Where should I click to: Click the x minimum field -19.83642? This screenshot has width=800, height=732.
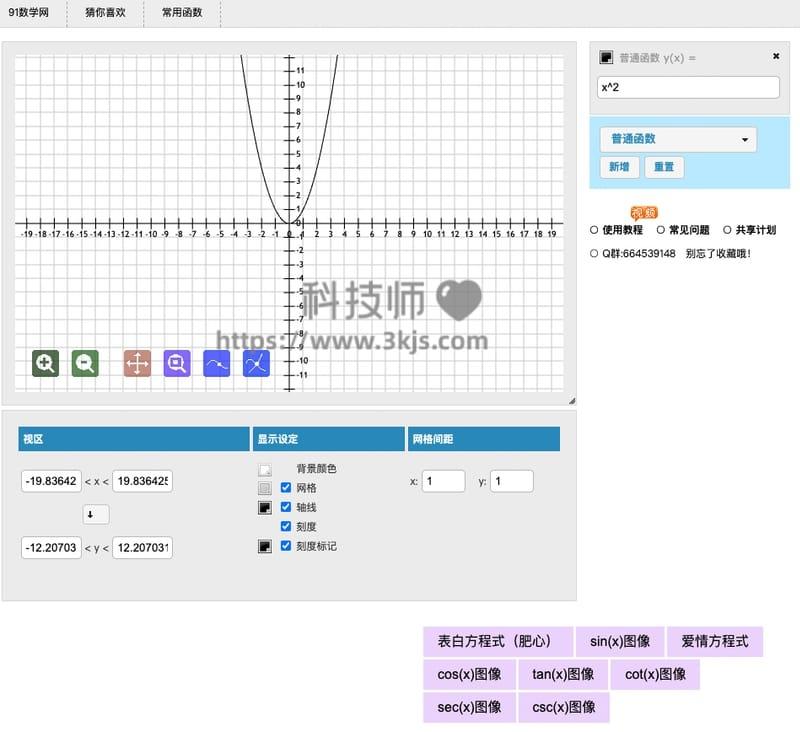click(51, 481)
